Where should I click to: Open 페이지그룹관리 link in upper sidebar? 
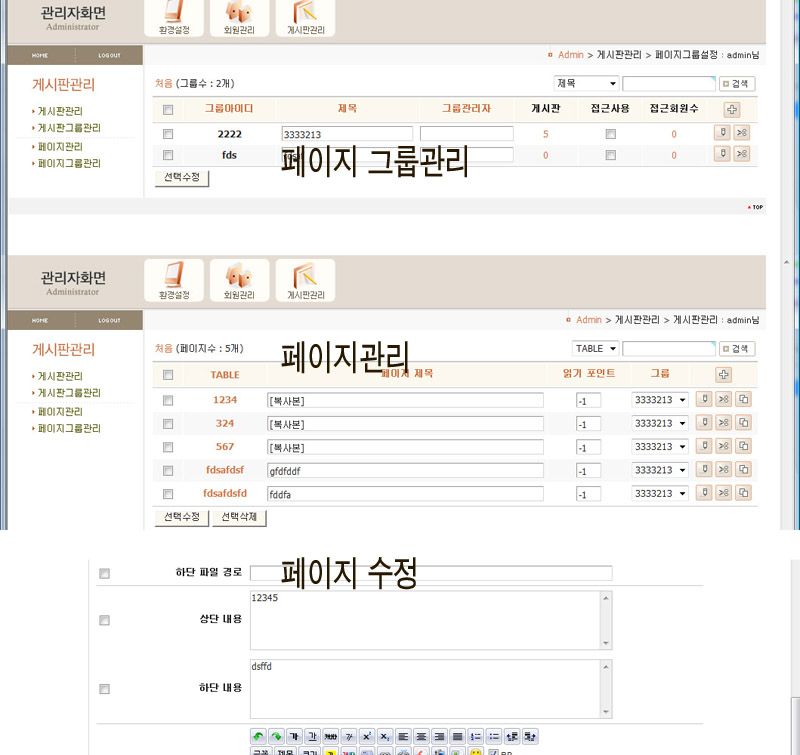pyautogui.click(x=69, y=163)
